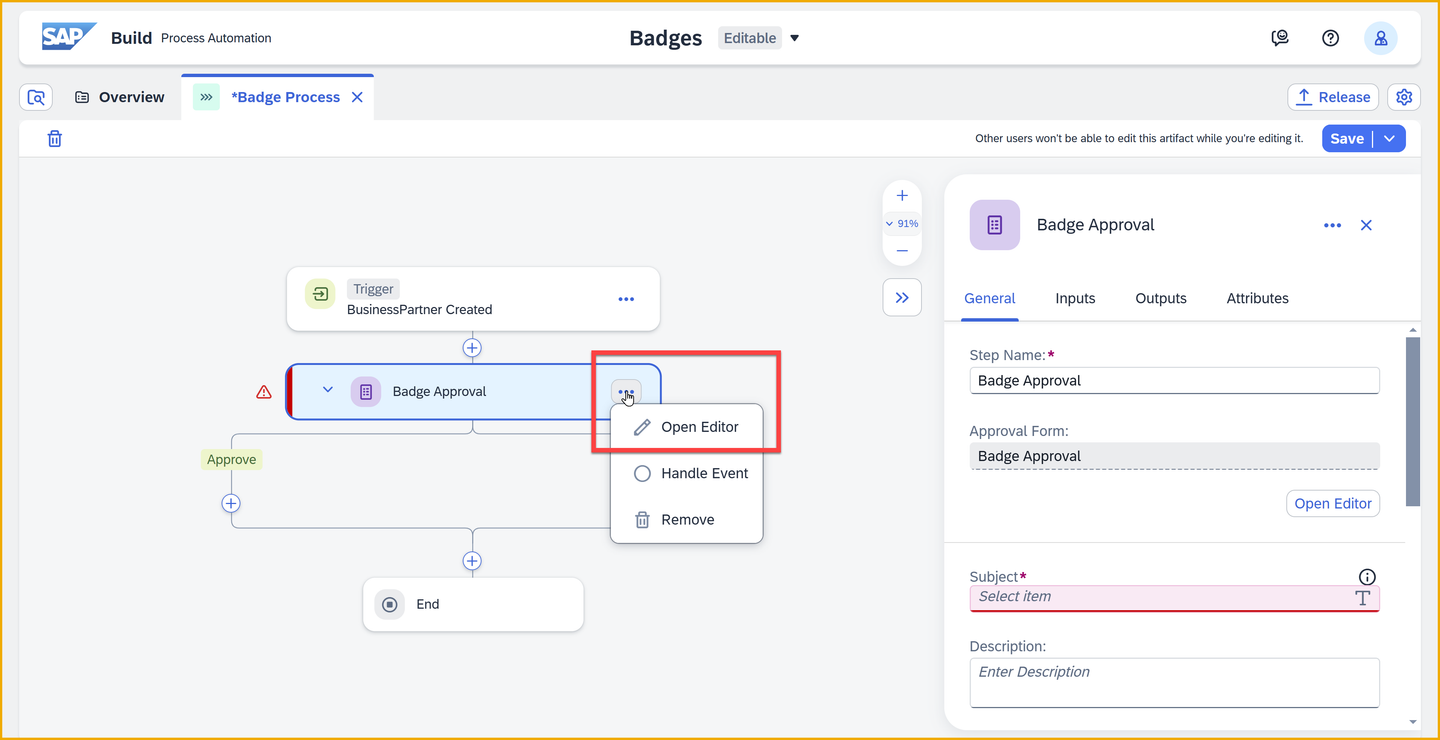The image size is (1440, 740).
Task: Click the Release button
Action: [1333, 97]
